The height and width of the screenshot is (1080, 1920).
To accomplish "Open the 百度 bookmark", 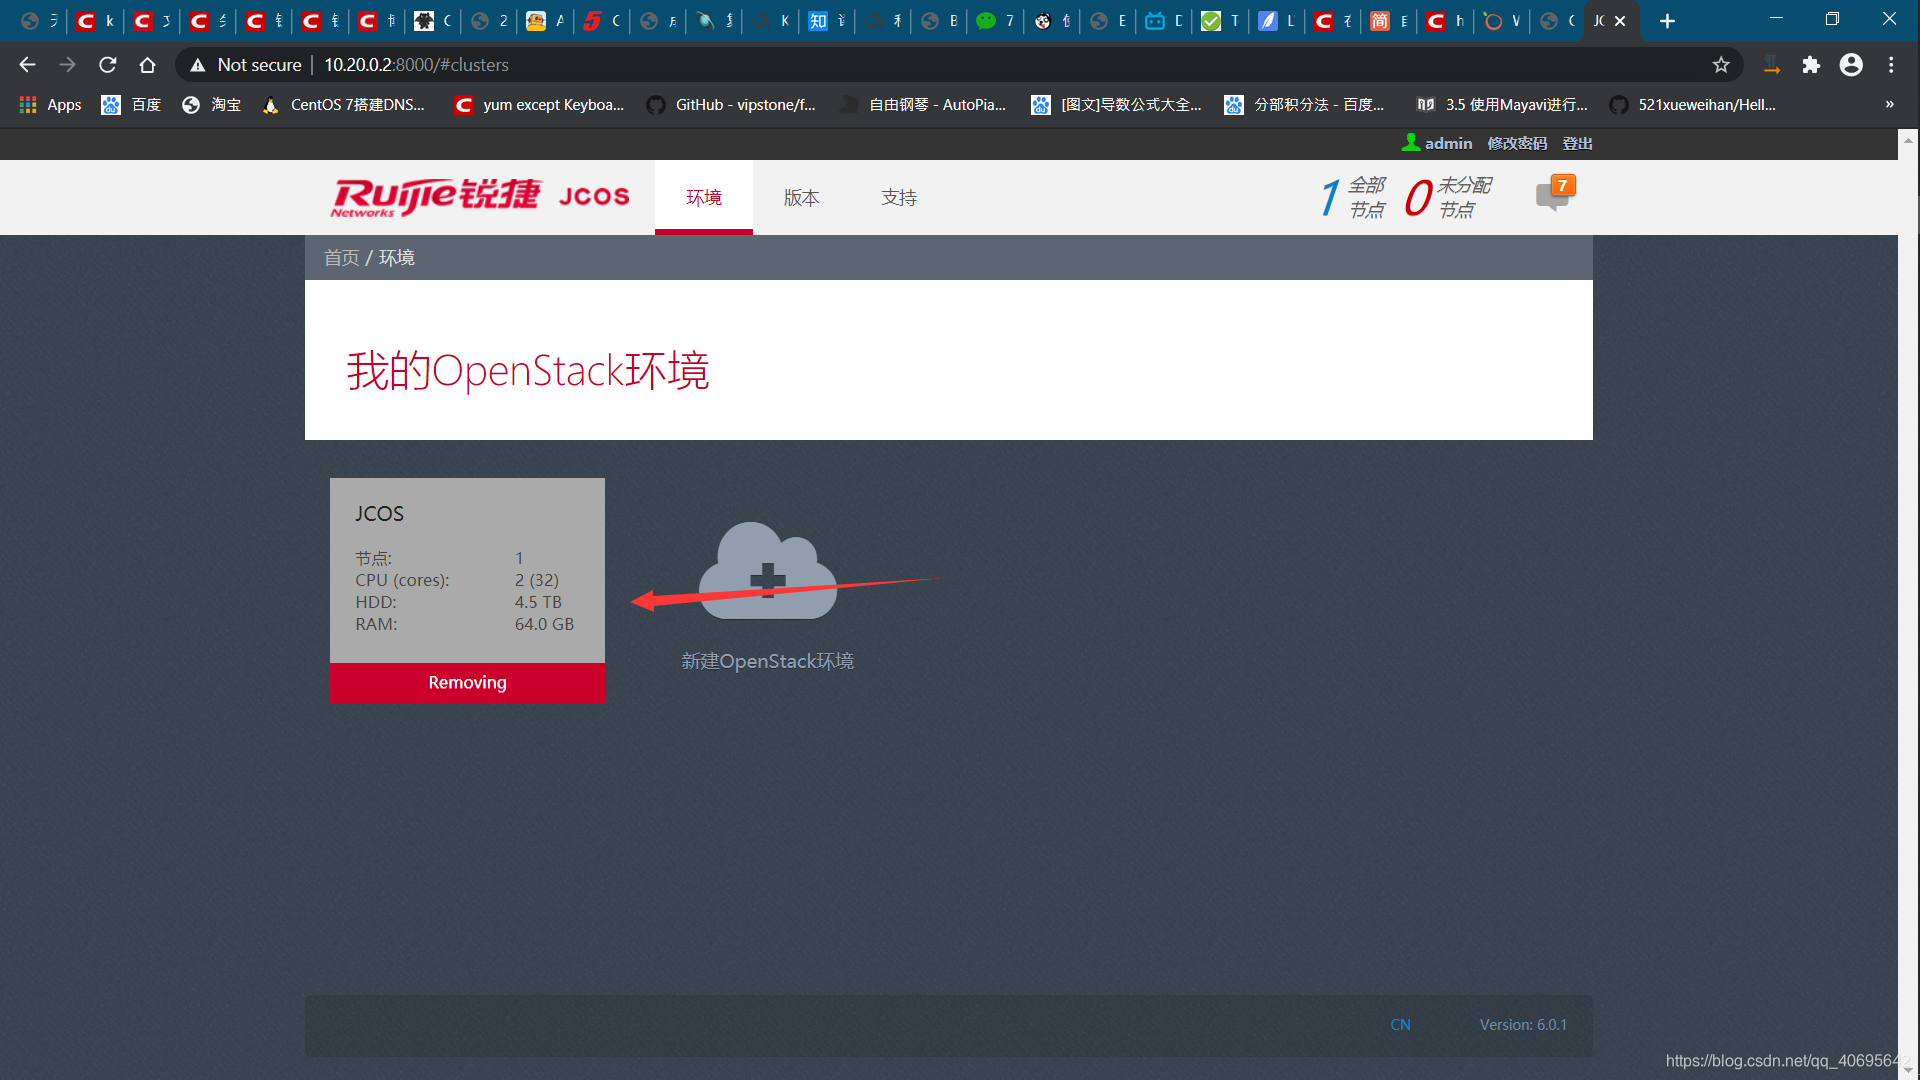I will [x=131, y=105].
